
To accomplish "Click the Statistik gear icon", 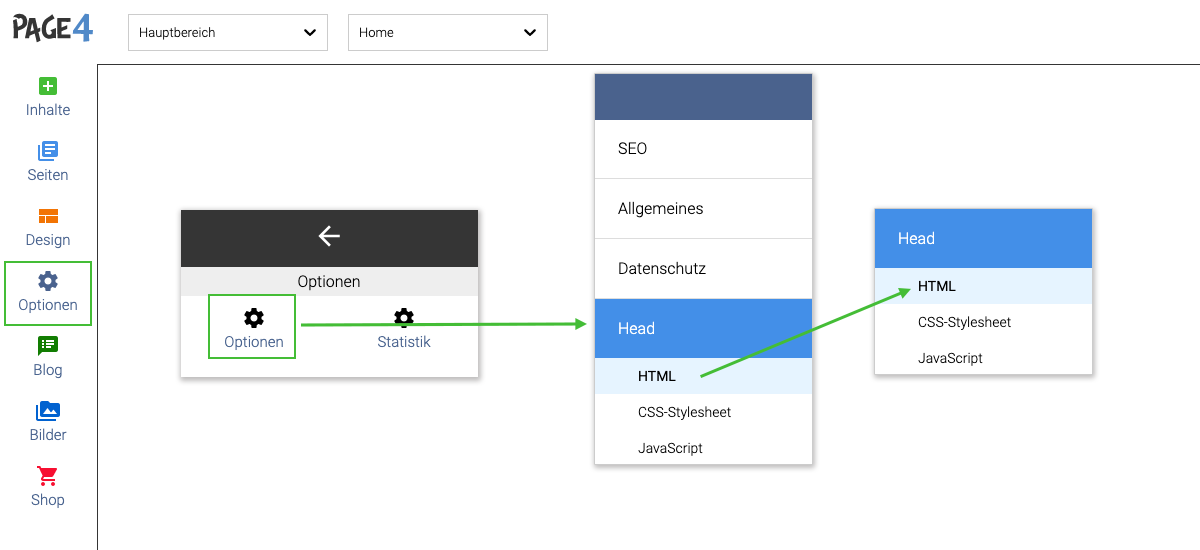I will [x=403, y=318].
